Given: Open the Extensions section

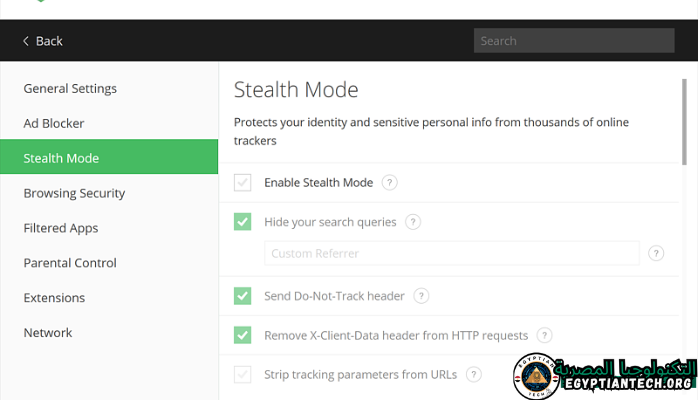Looking at the screenshot, I should 54,298.
